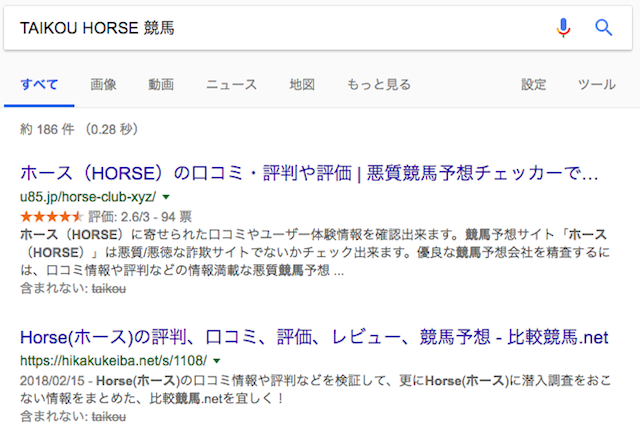Click the microphone voice search icon
This screenshot has width=640, height=437.
[563, 28]
